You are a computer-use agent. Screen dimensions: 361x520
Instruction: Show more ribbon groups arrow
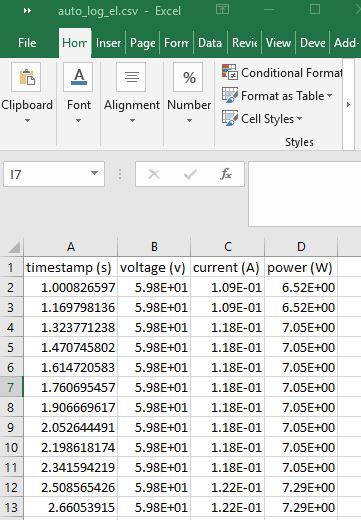[348, 105]
